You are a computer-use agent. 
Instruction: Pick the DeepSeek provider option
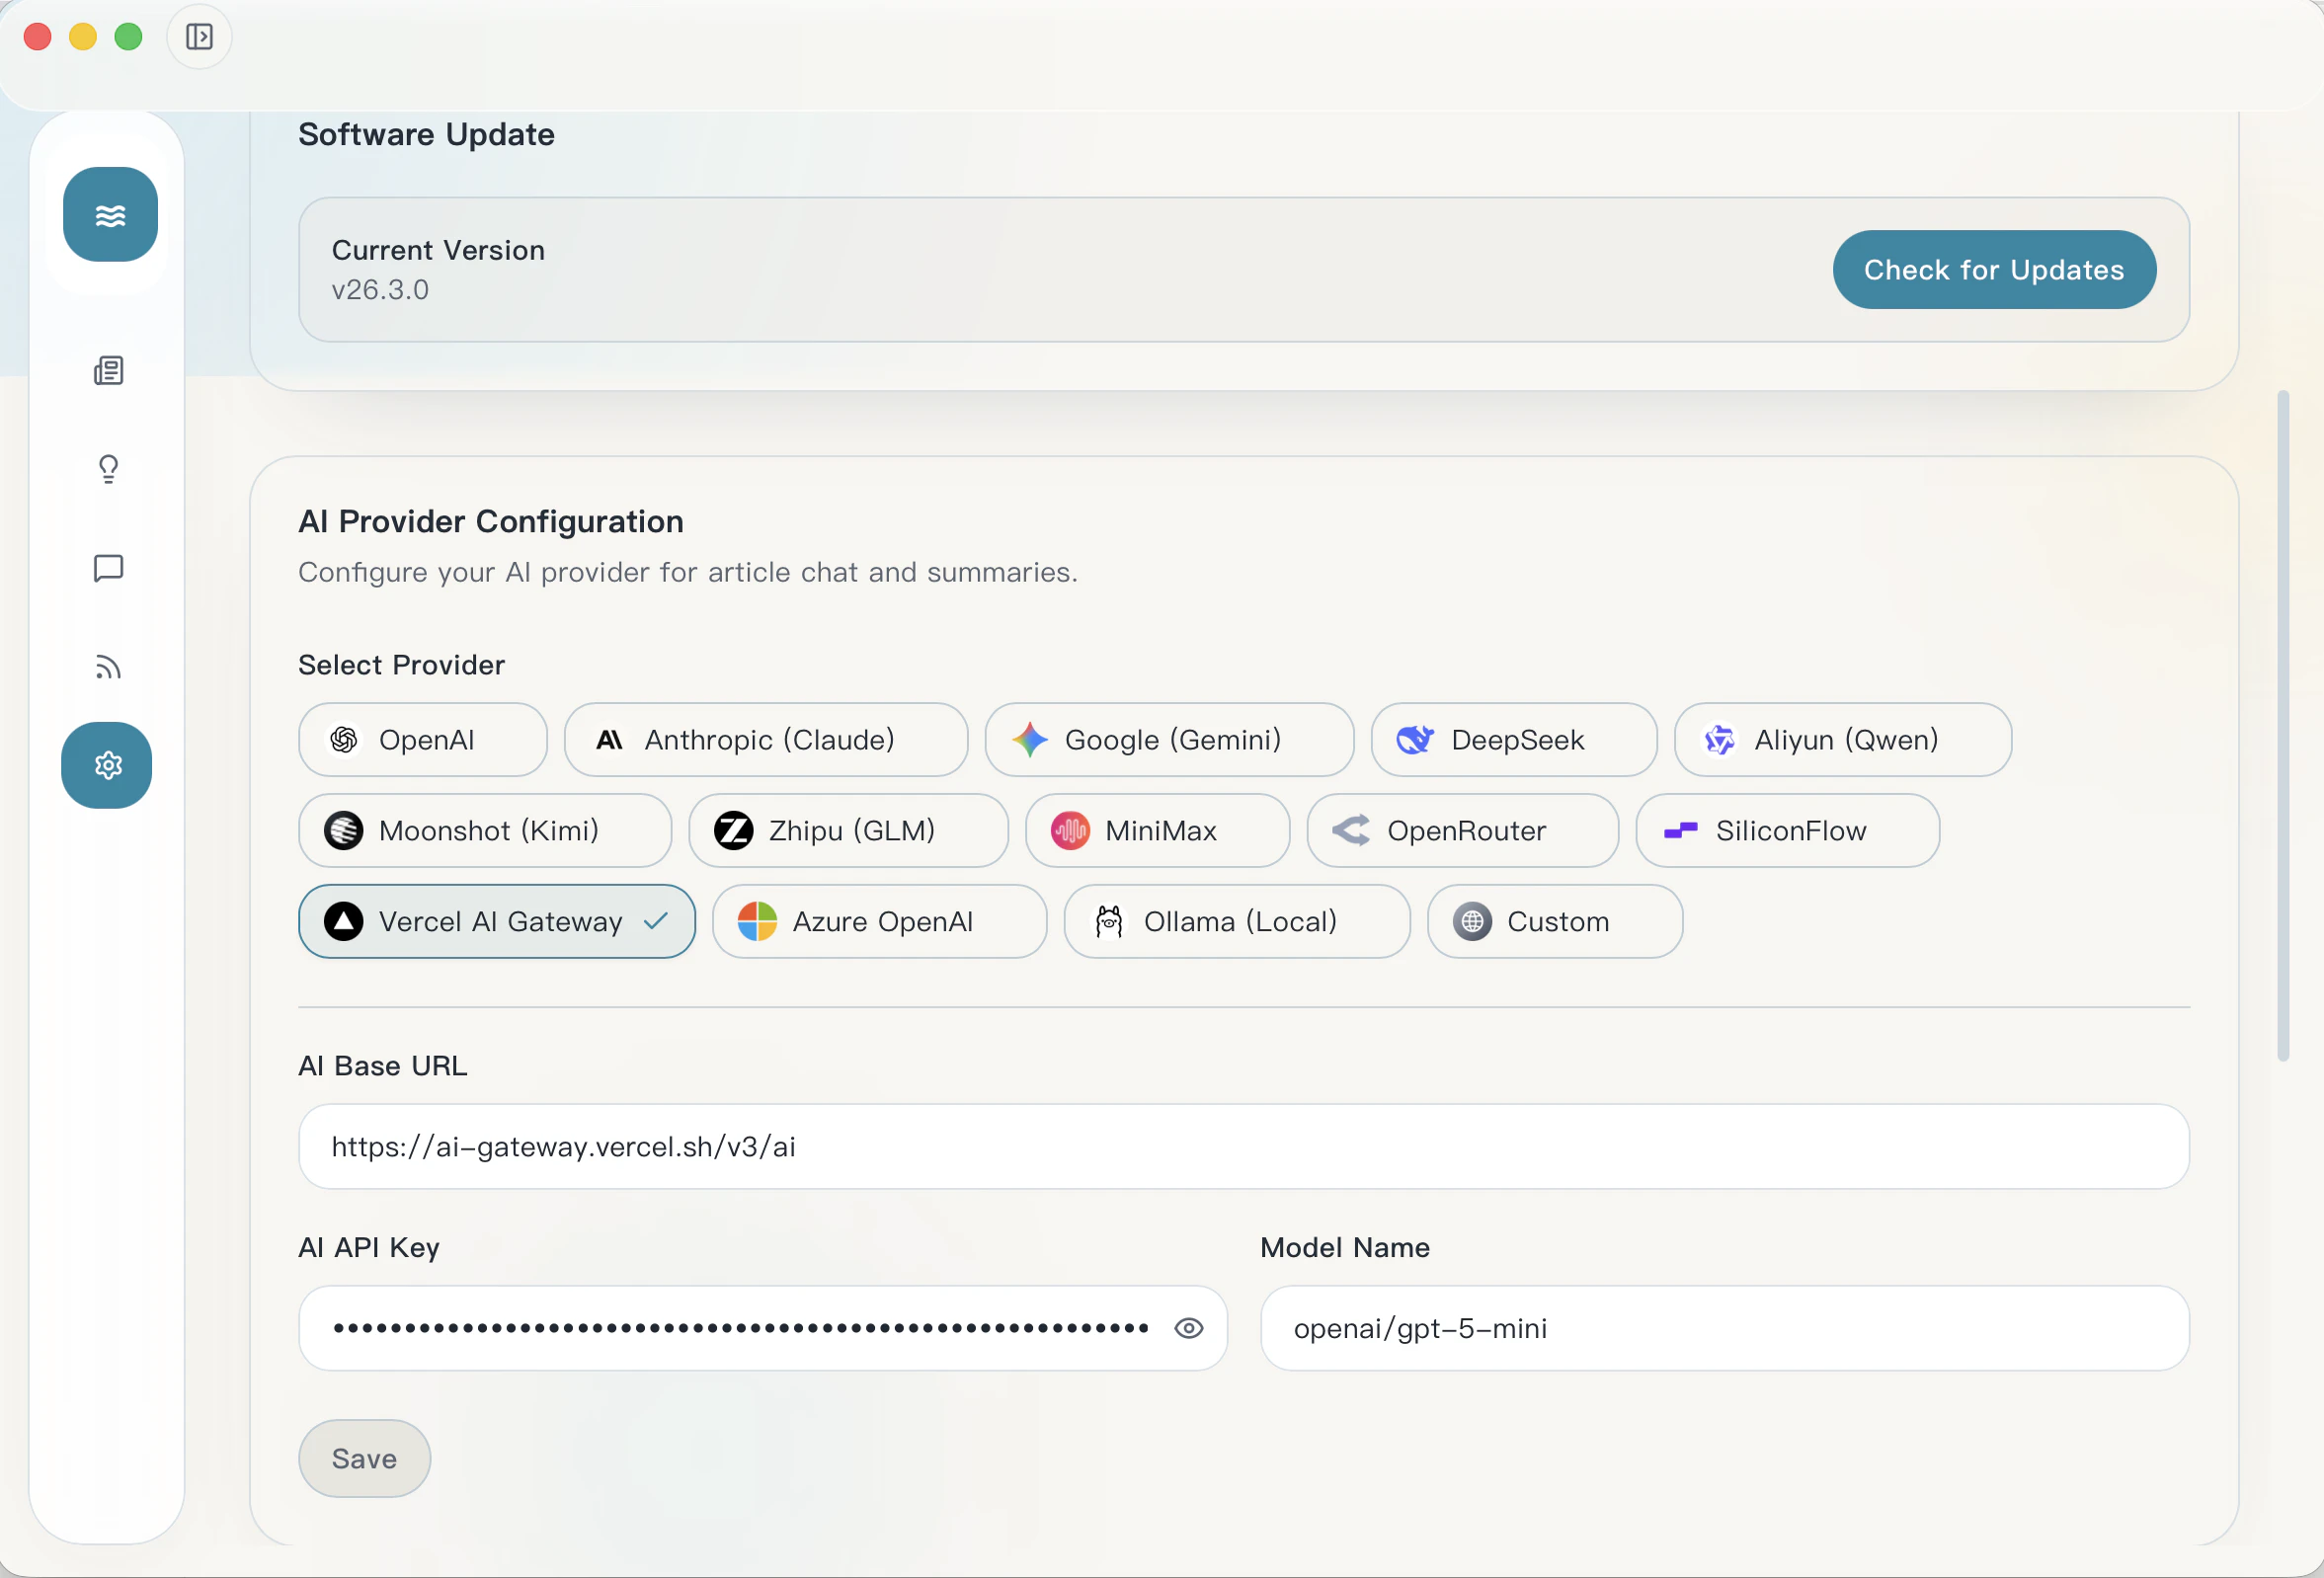(x=1513, y=740)
